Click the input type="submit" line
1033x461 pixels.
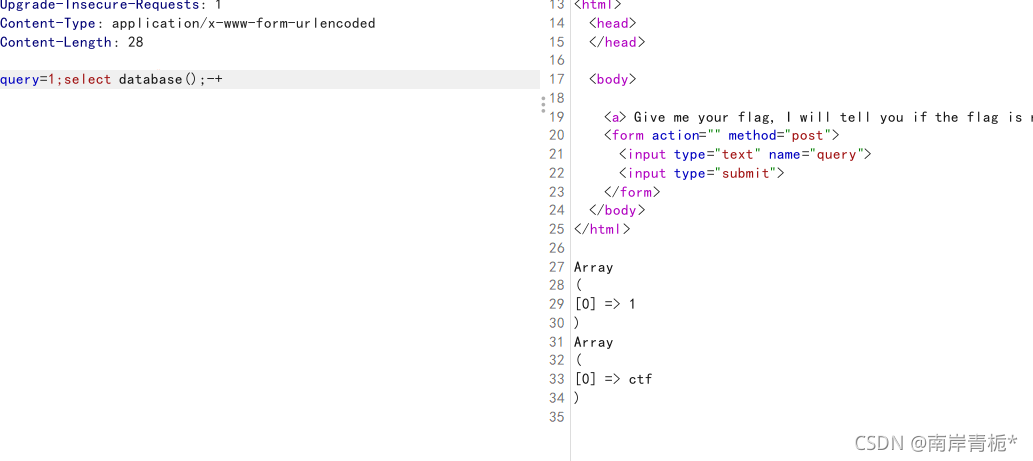pos(702,173)
